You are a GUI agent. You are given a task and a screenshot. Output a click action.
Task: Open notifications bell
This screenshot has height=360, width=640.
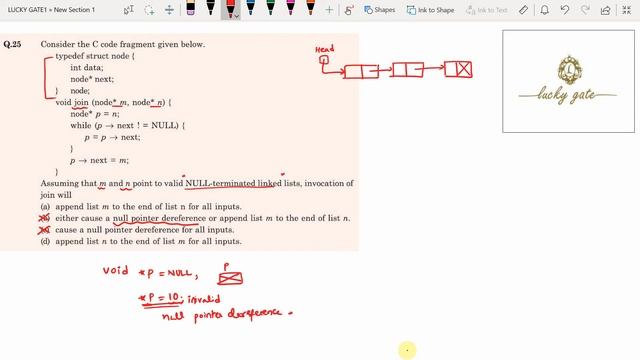[544, 10]
